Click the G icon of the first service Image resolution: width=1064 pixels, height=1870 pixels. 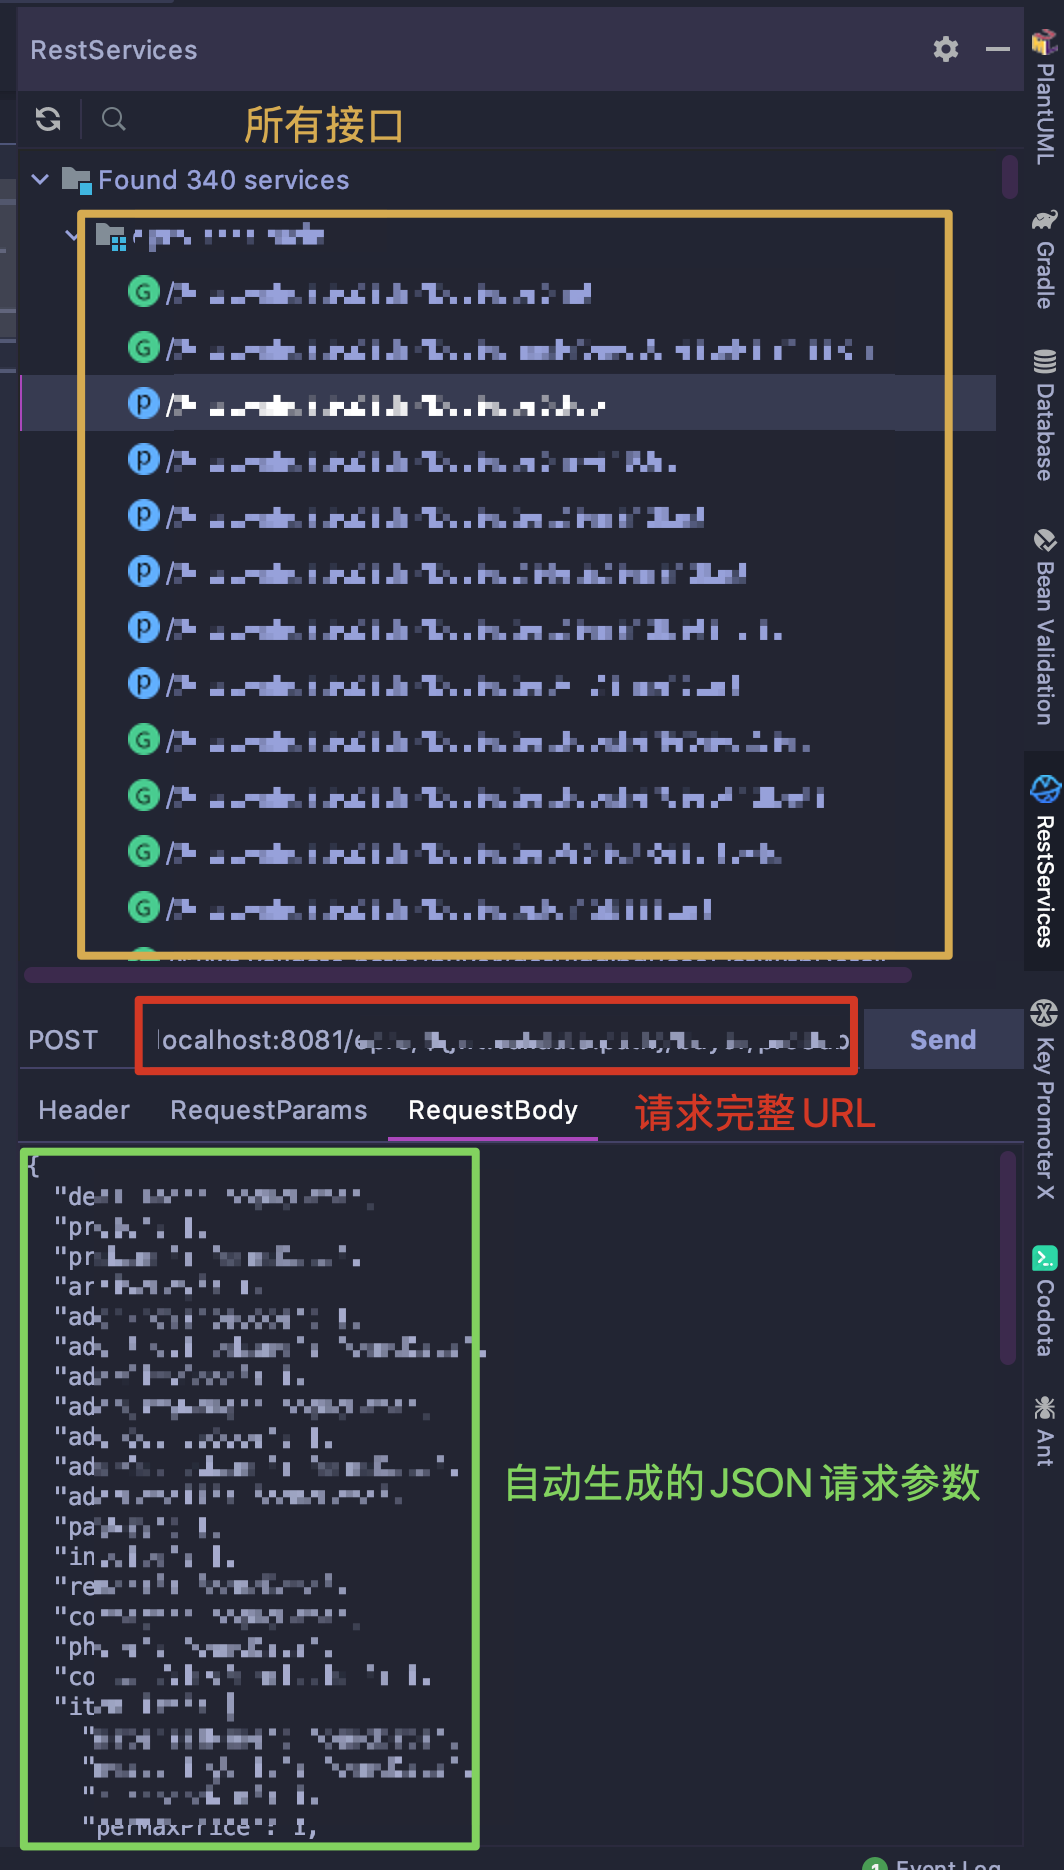[143, 292]
